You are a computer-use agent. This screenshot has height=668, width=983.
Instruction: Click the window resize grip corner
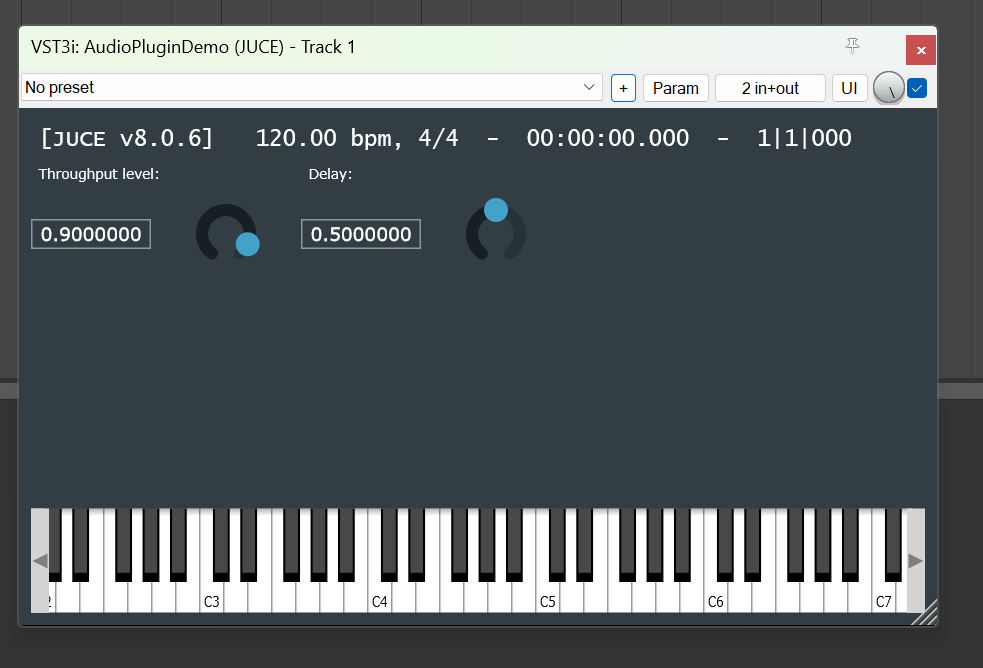[924, 612]
